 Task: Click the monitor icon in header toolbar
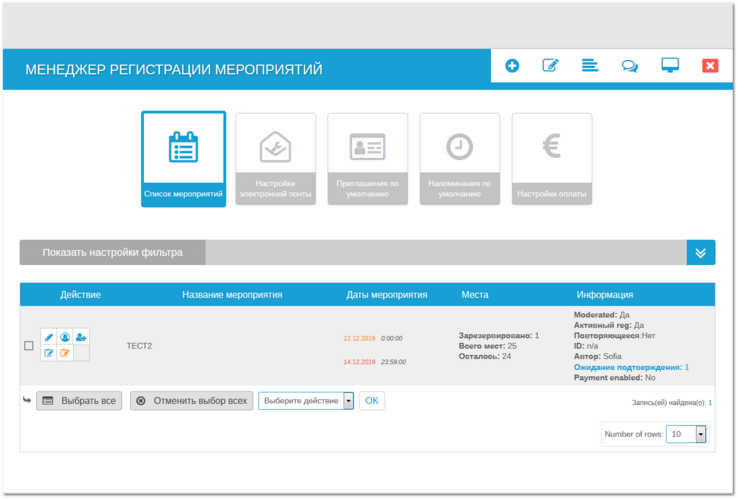(x=670, y=66)
